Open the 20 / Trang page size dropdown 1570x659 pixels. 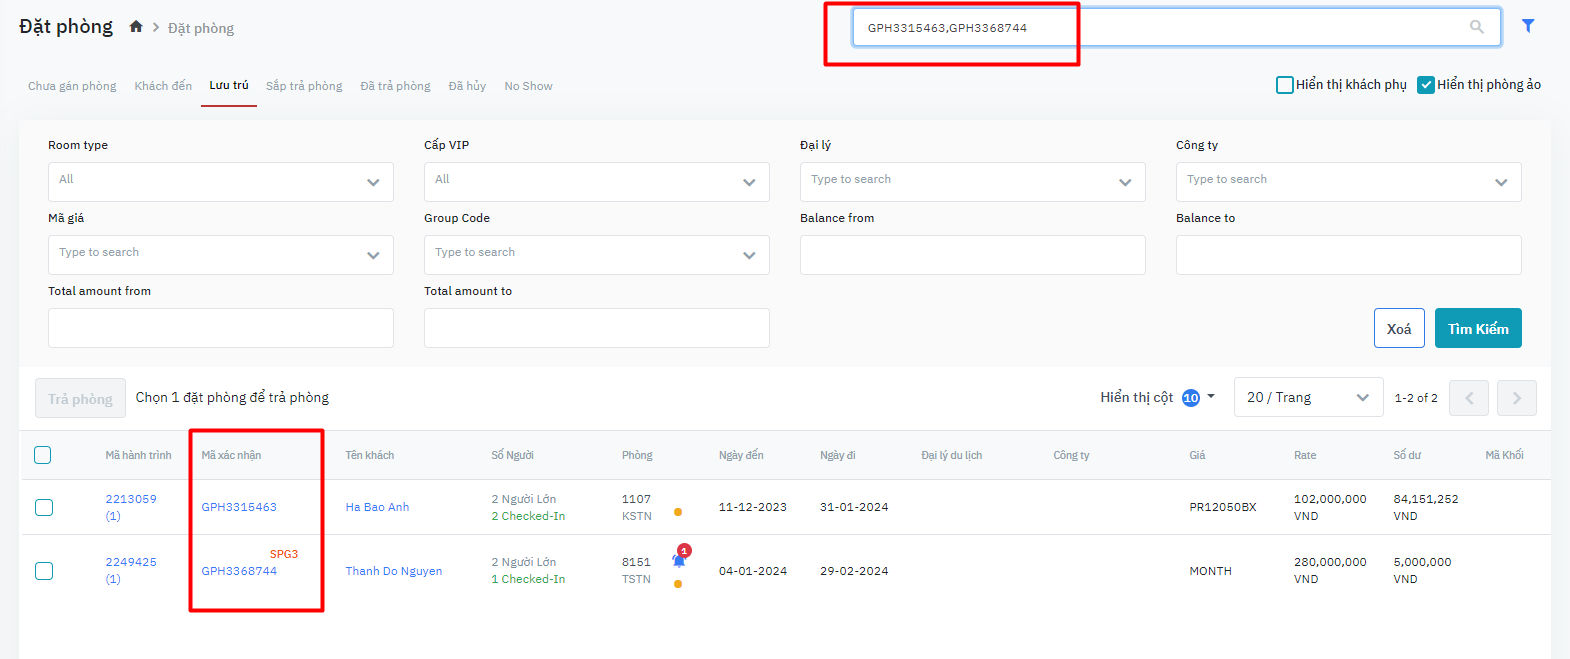click(1307, 398)
